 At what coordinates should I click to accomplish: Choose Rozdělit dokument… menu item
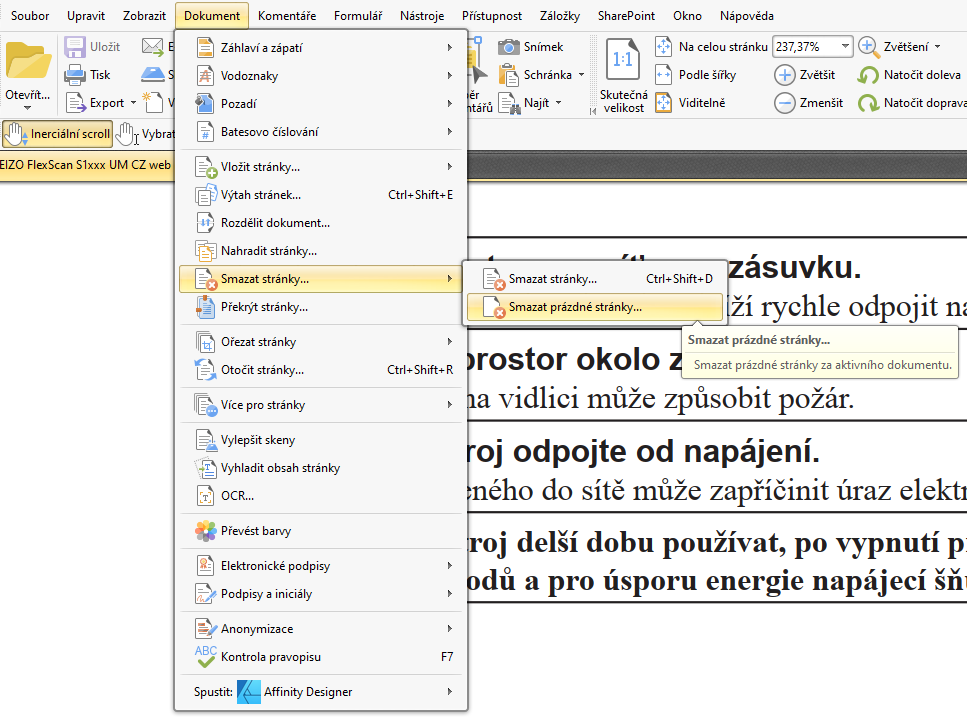[x=321, y=223]
